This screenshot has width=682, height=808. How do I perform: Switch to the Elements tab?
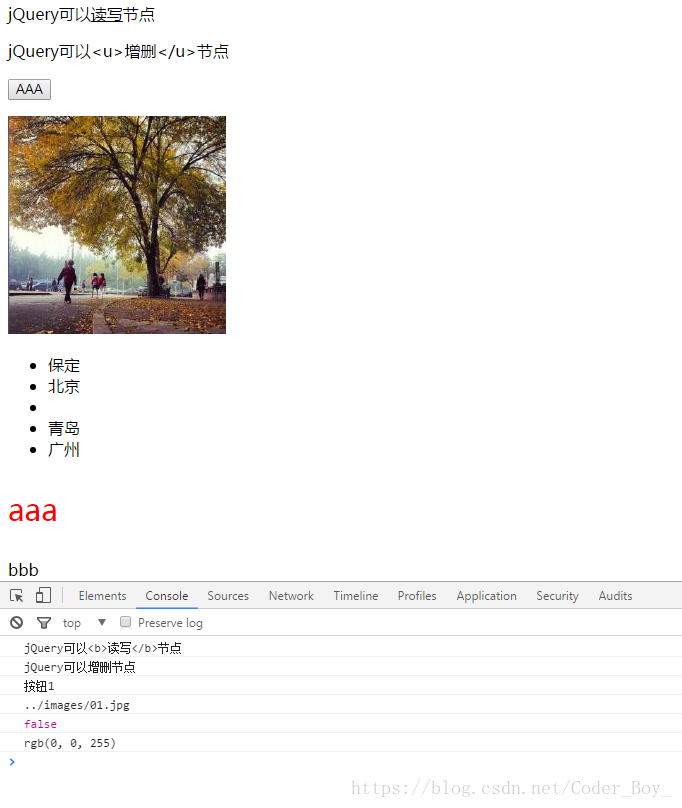102,596
